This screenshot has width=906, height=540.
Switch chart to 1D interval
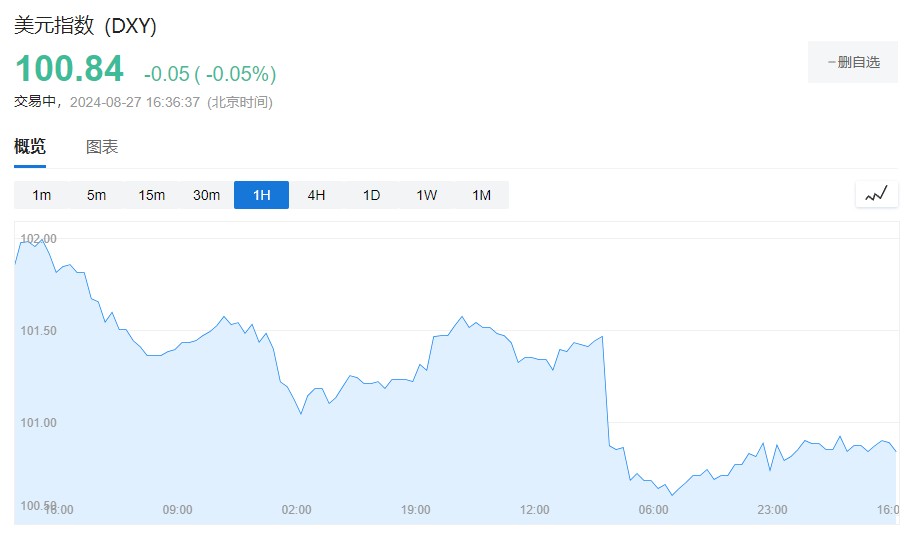pos(371,195)
